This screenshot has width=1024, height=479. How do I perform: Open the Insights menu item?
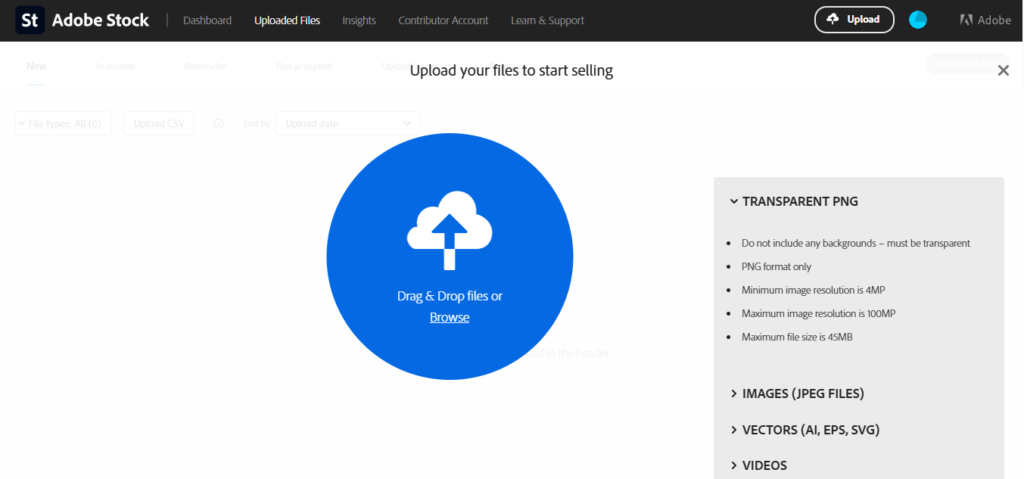[359, 20]
